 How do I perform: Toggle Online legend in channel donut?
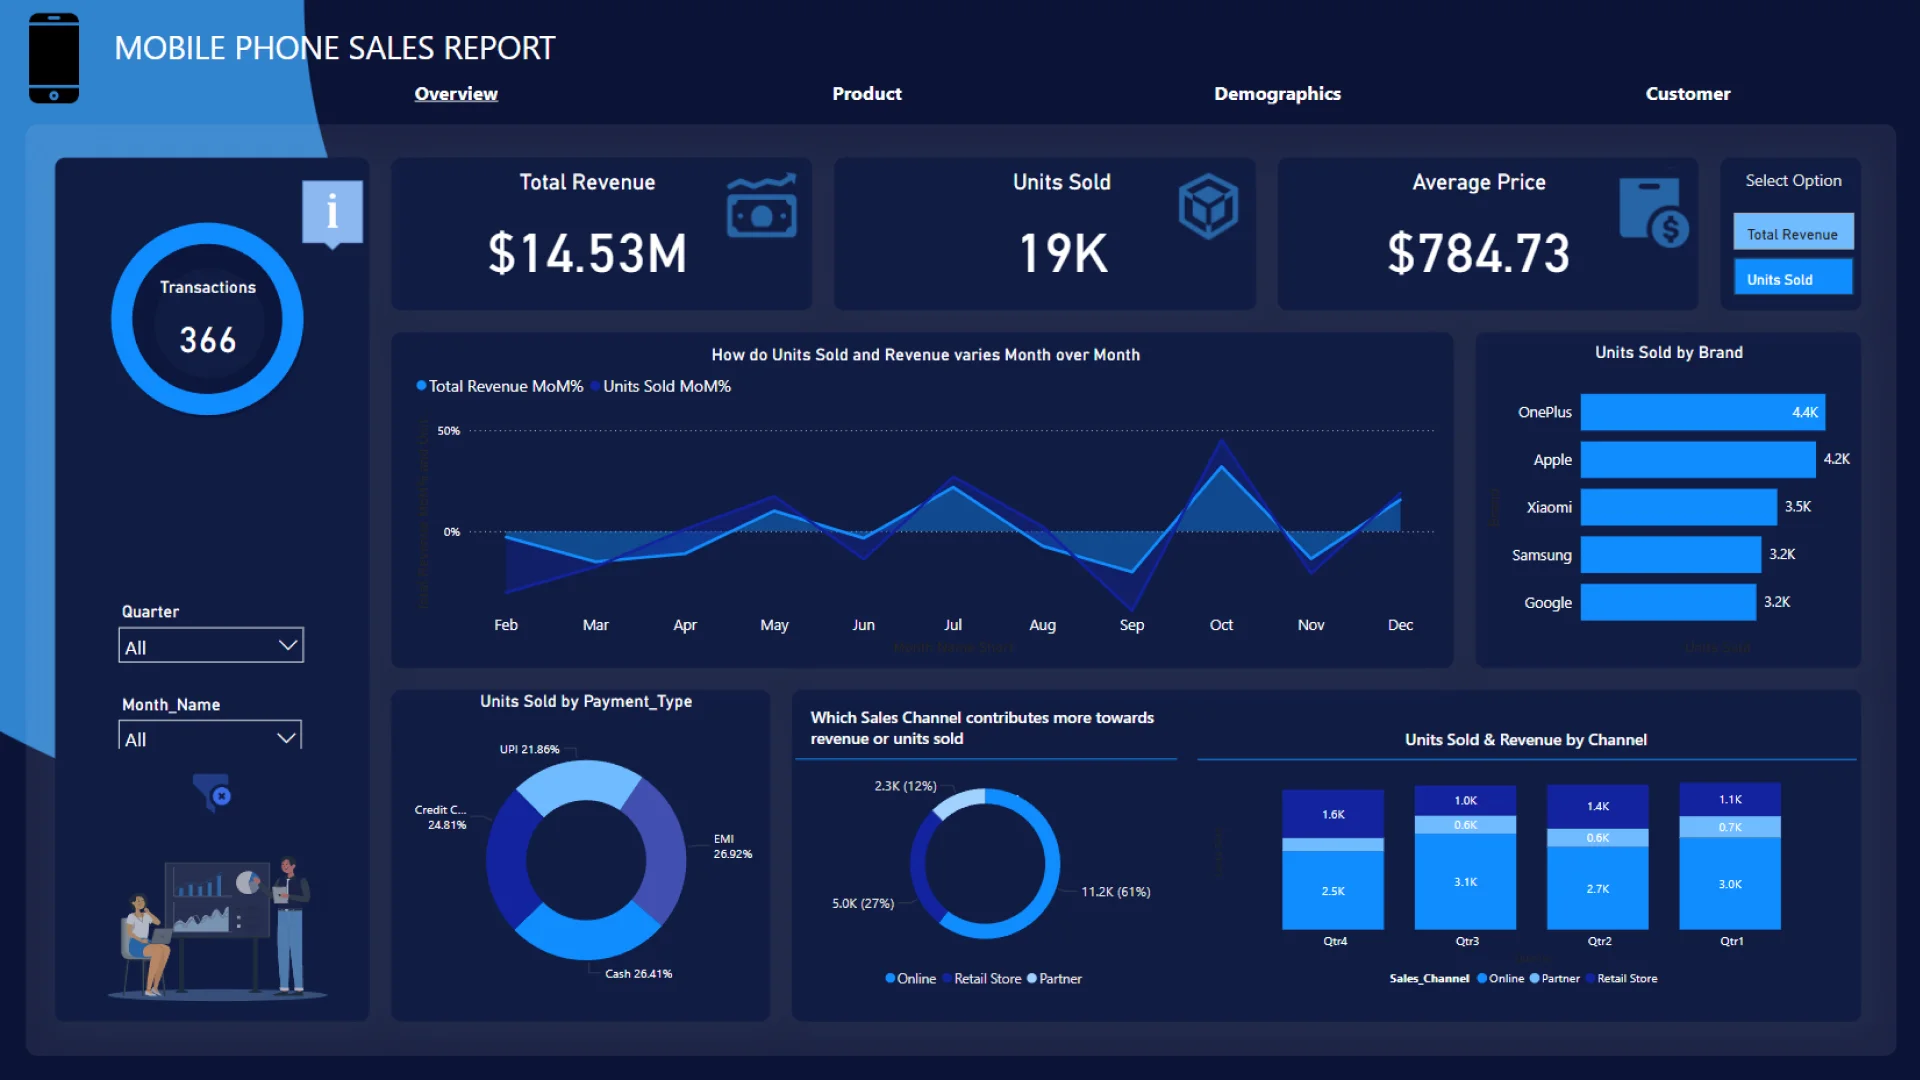[x=910, y=978]
